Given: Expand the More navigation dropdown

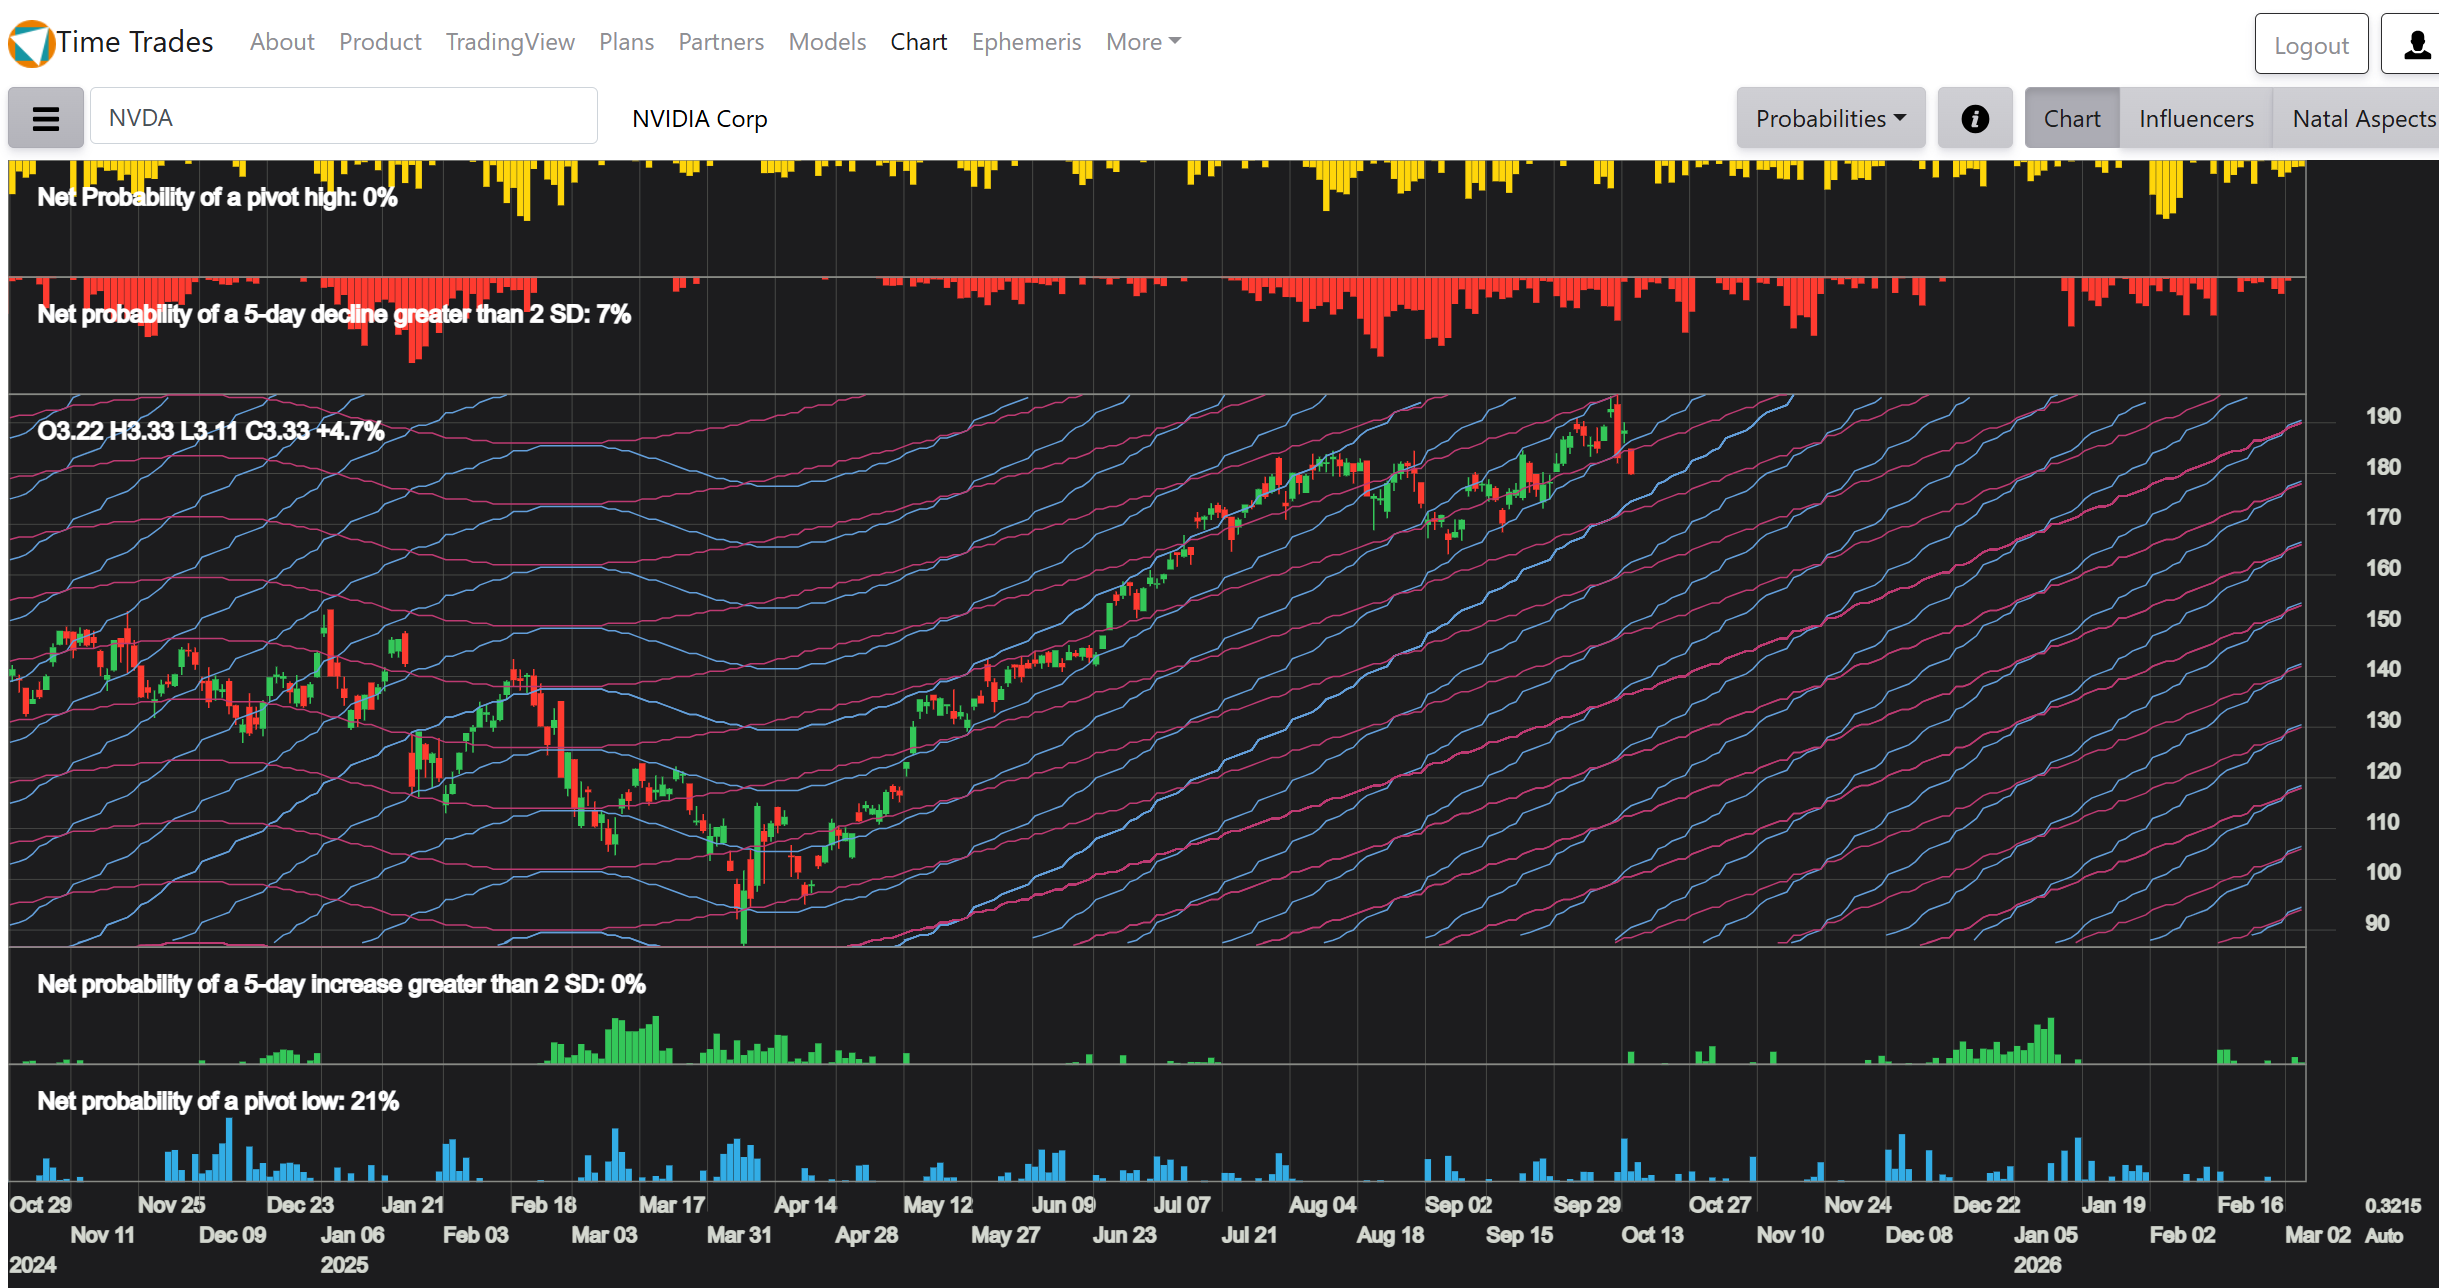Looking at the screenshot, I should (x=1143, y=42).
